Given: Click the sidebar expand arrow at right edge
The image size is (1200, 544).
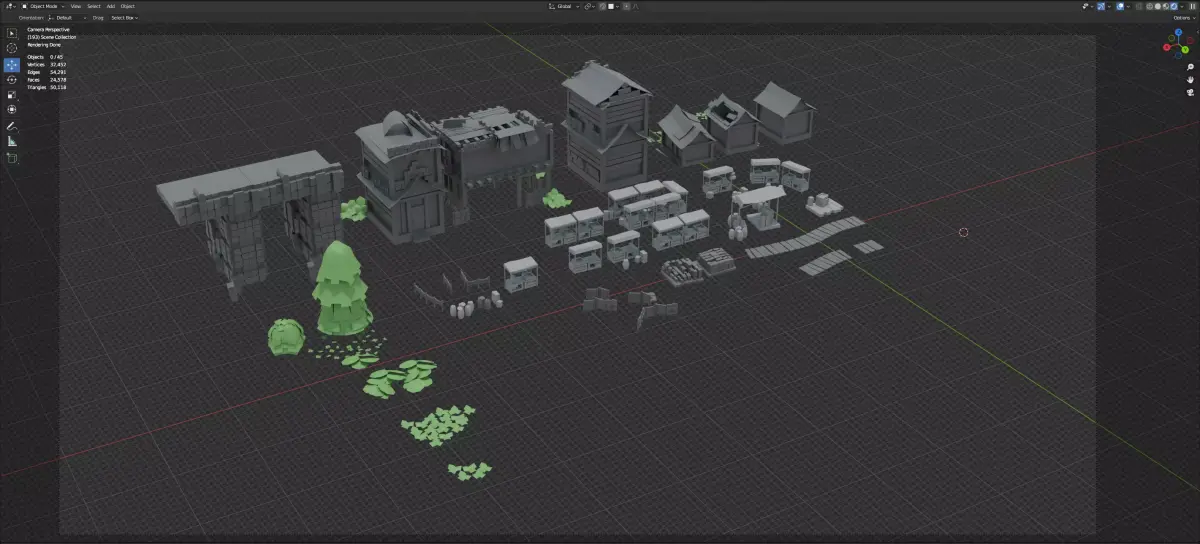Looking at the screenshot, I should (x=1196, y=30).
